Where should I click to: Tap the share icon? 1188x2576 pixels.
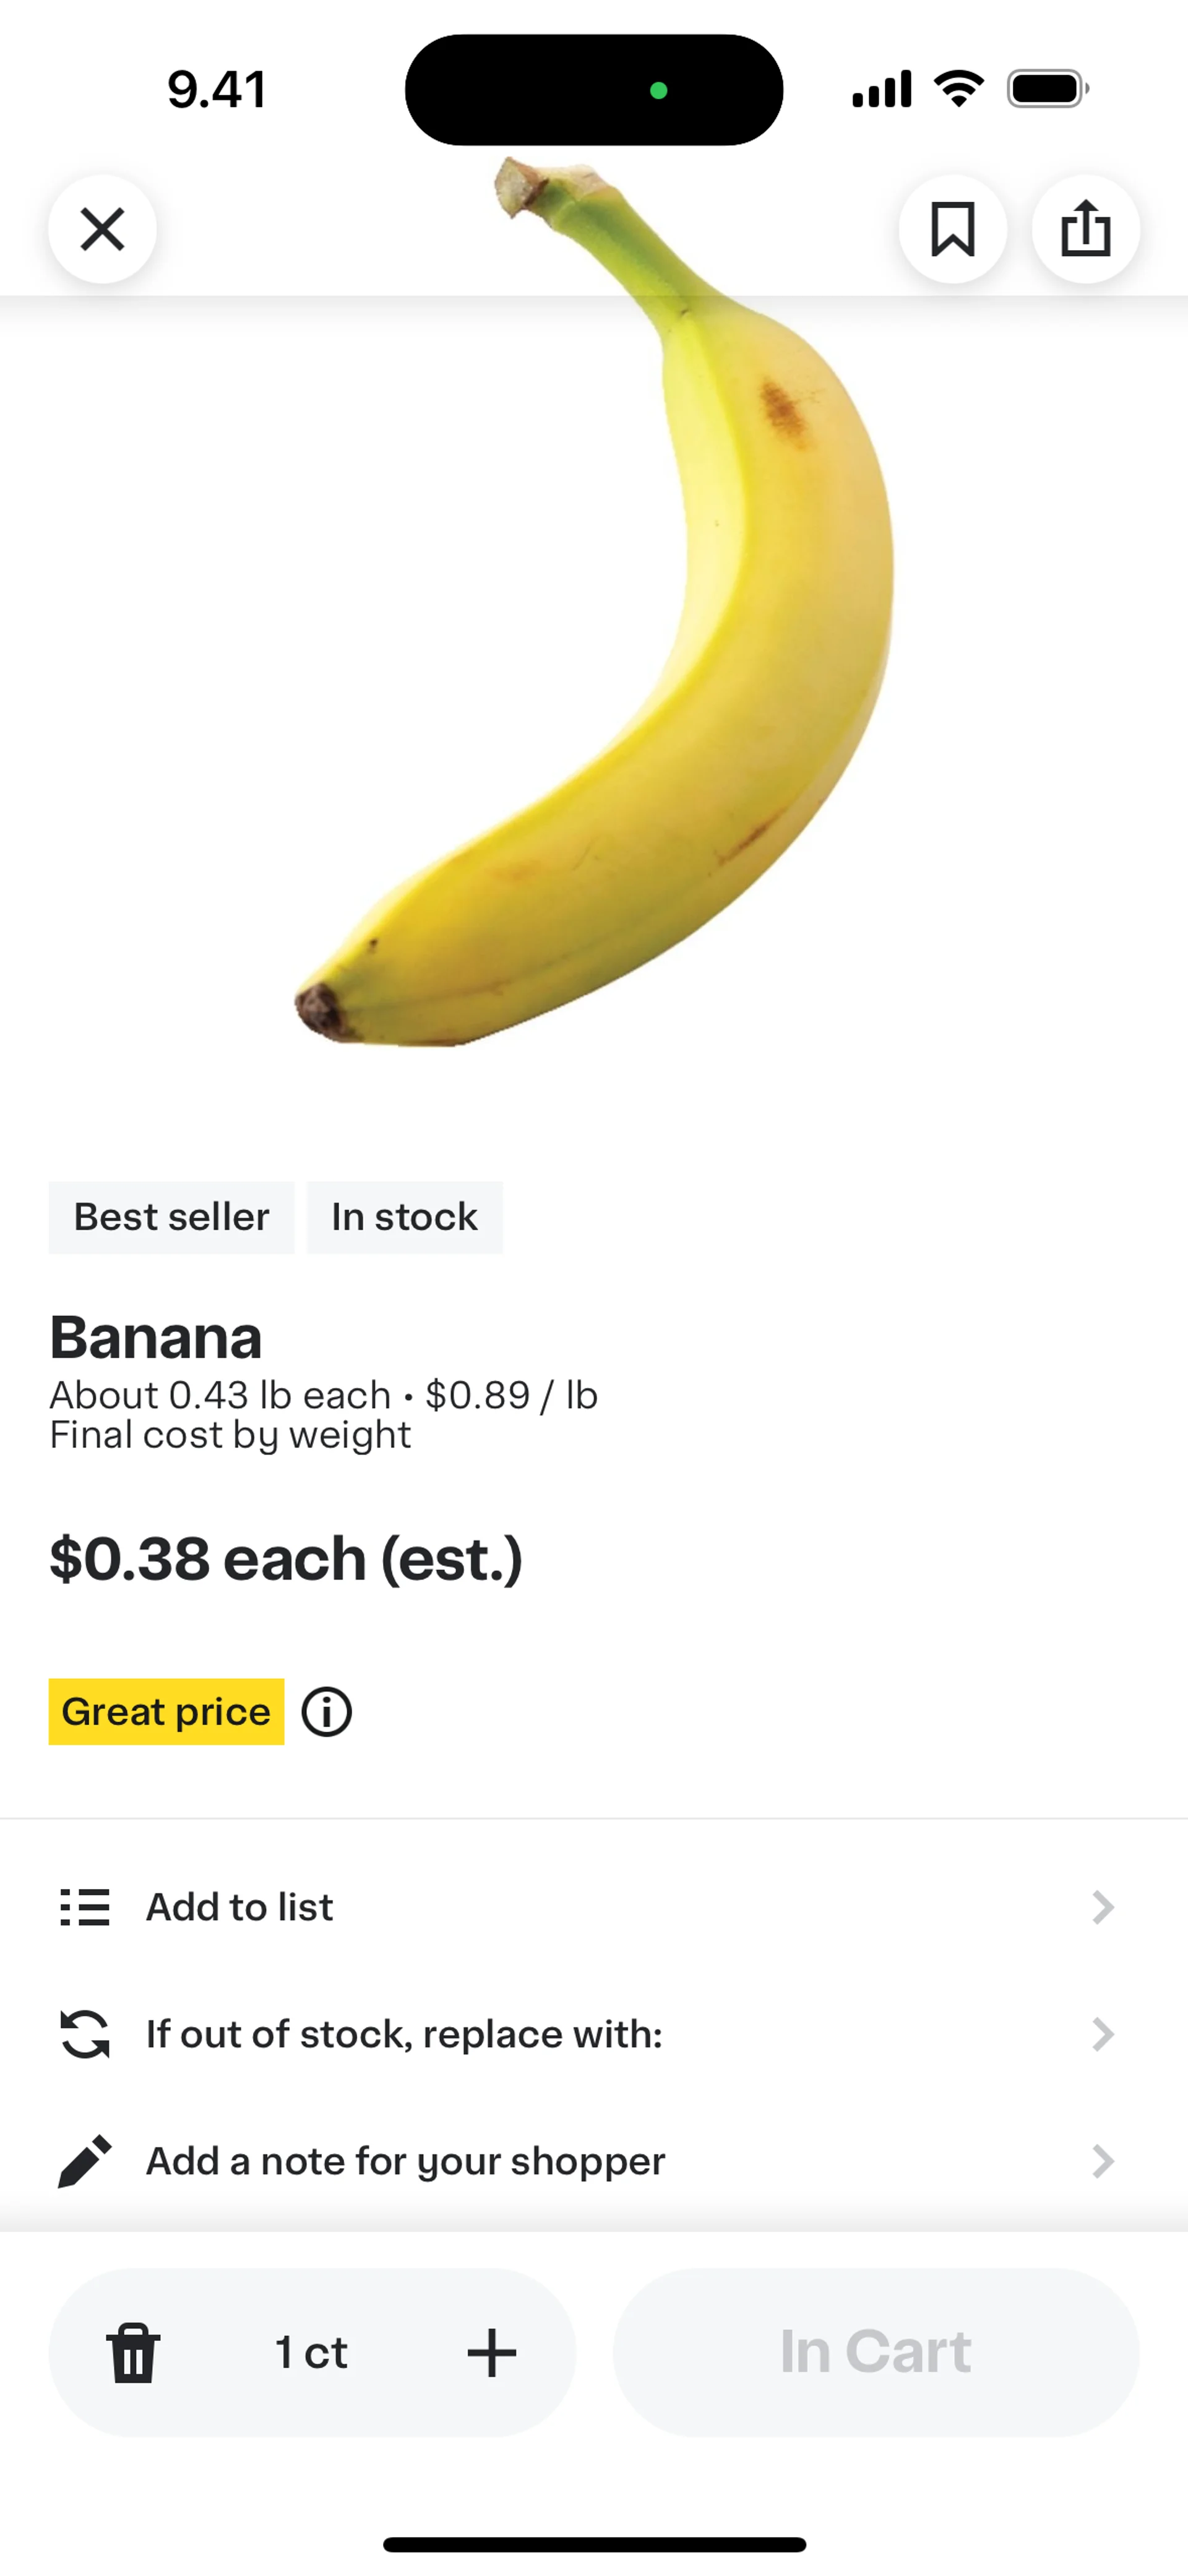click(1085, 229)
